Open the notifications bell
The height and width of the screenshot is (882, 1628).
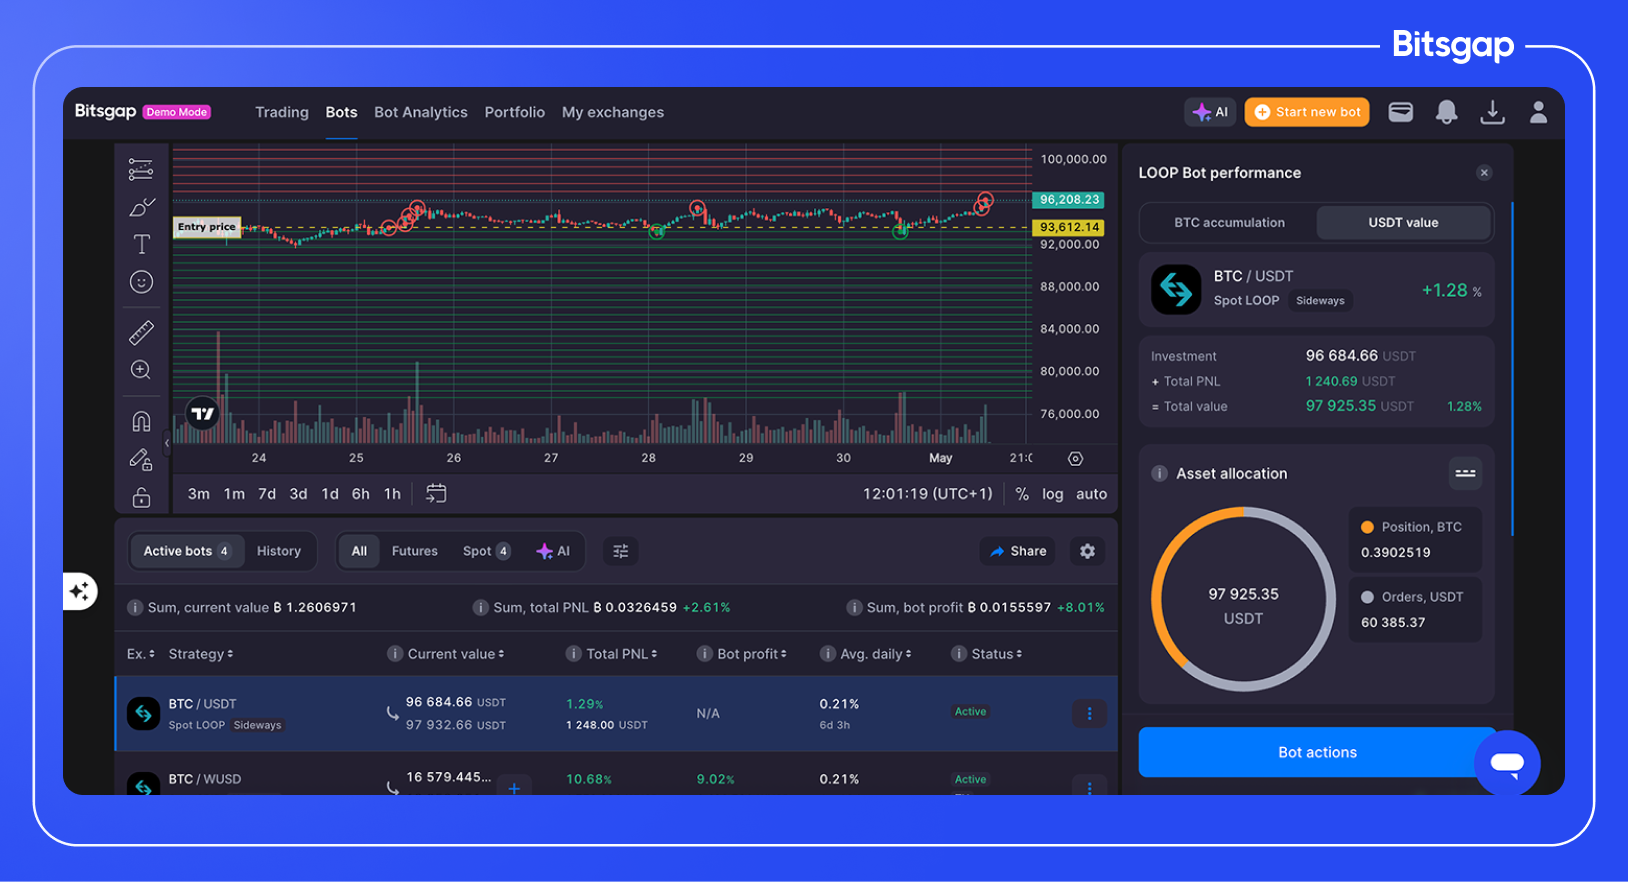(1446, 112)
